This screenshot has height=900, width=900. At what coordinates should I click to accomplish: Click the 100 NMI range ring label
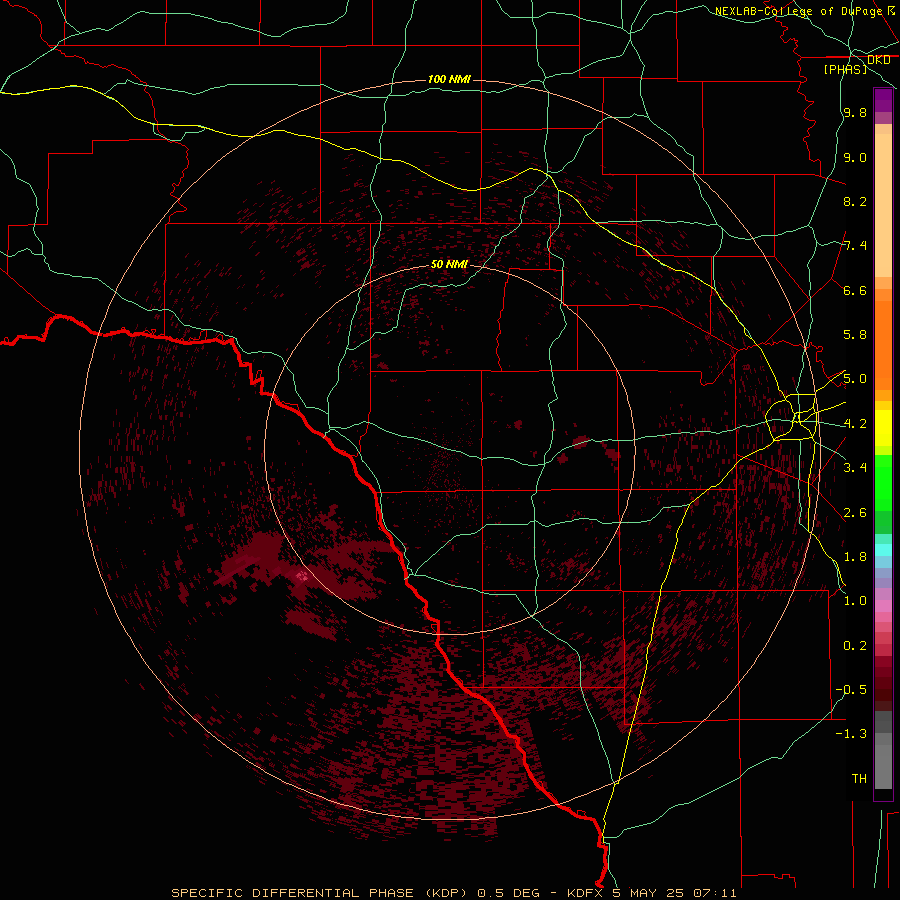(449, 79)
